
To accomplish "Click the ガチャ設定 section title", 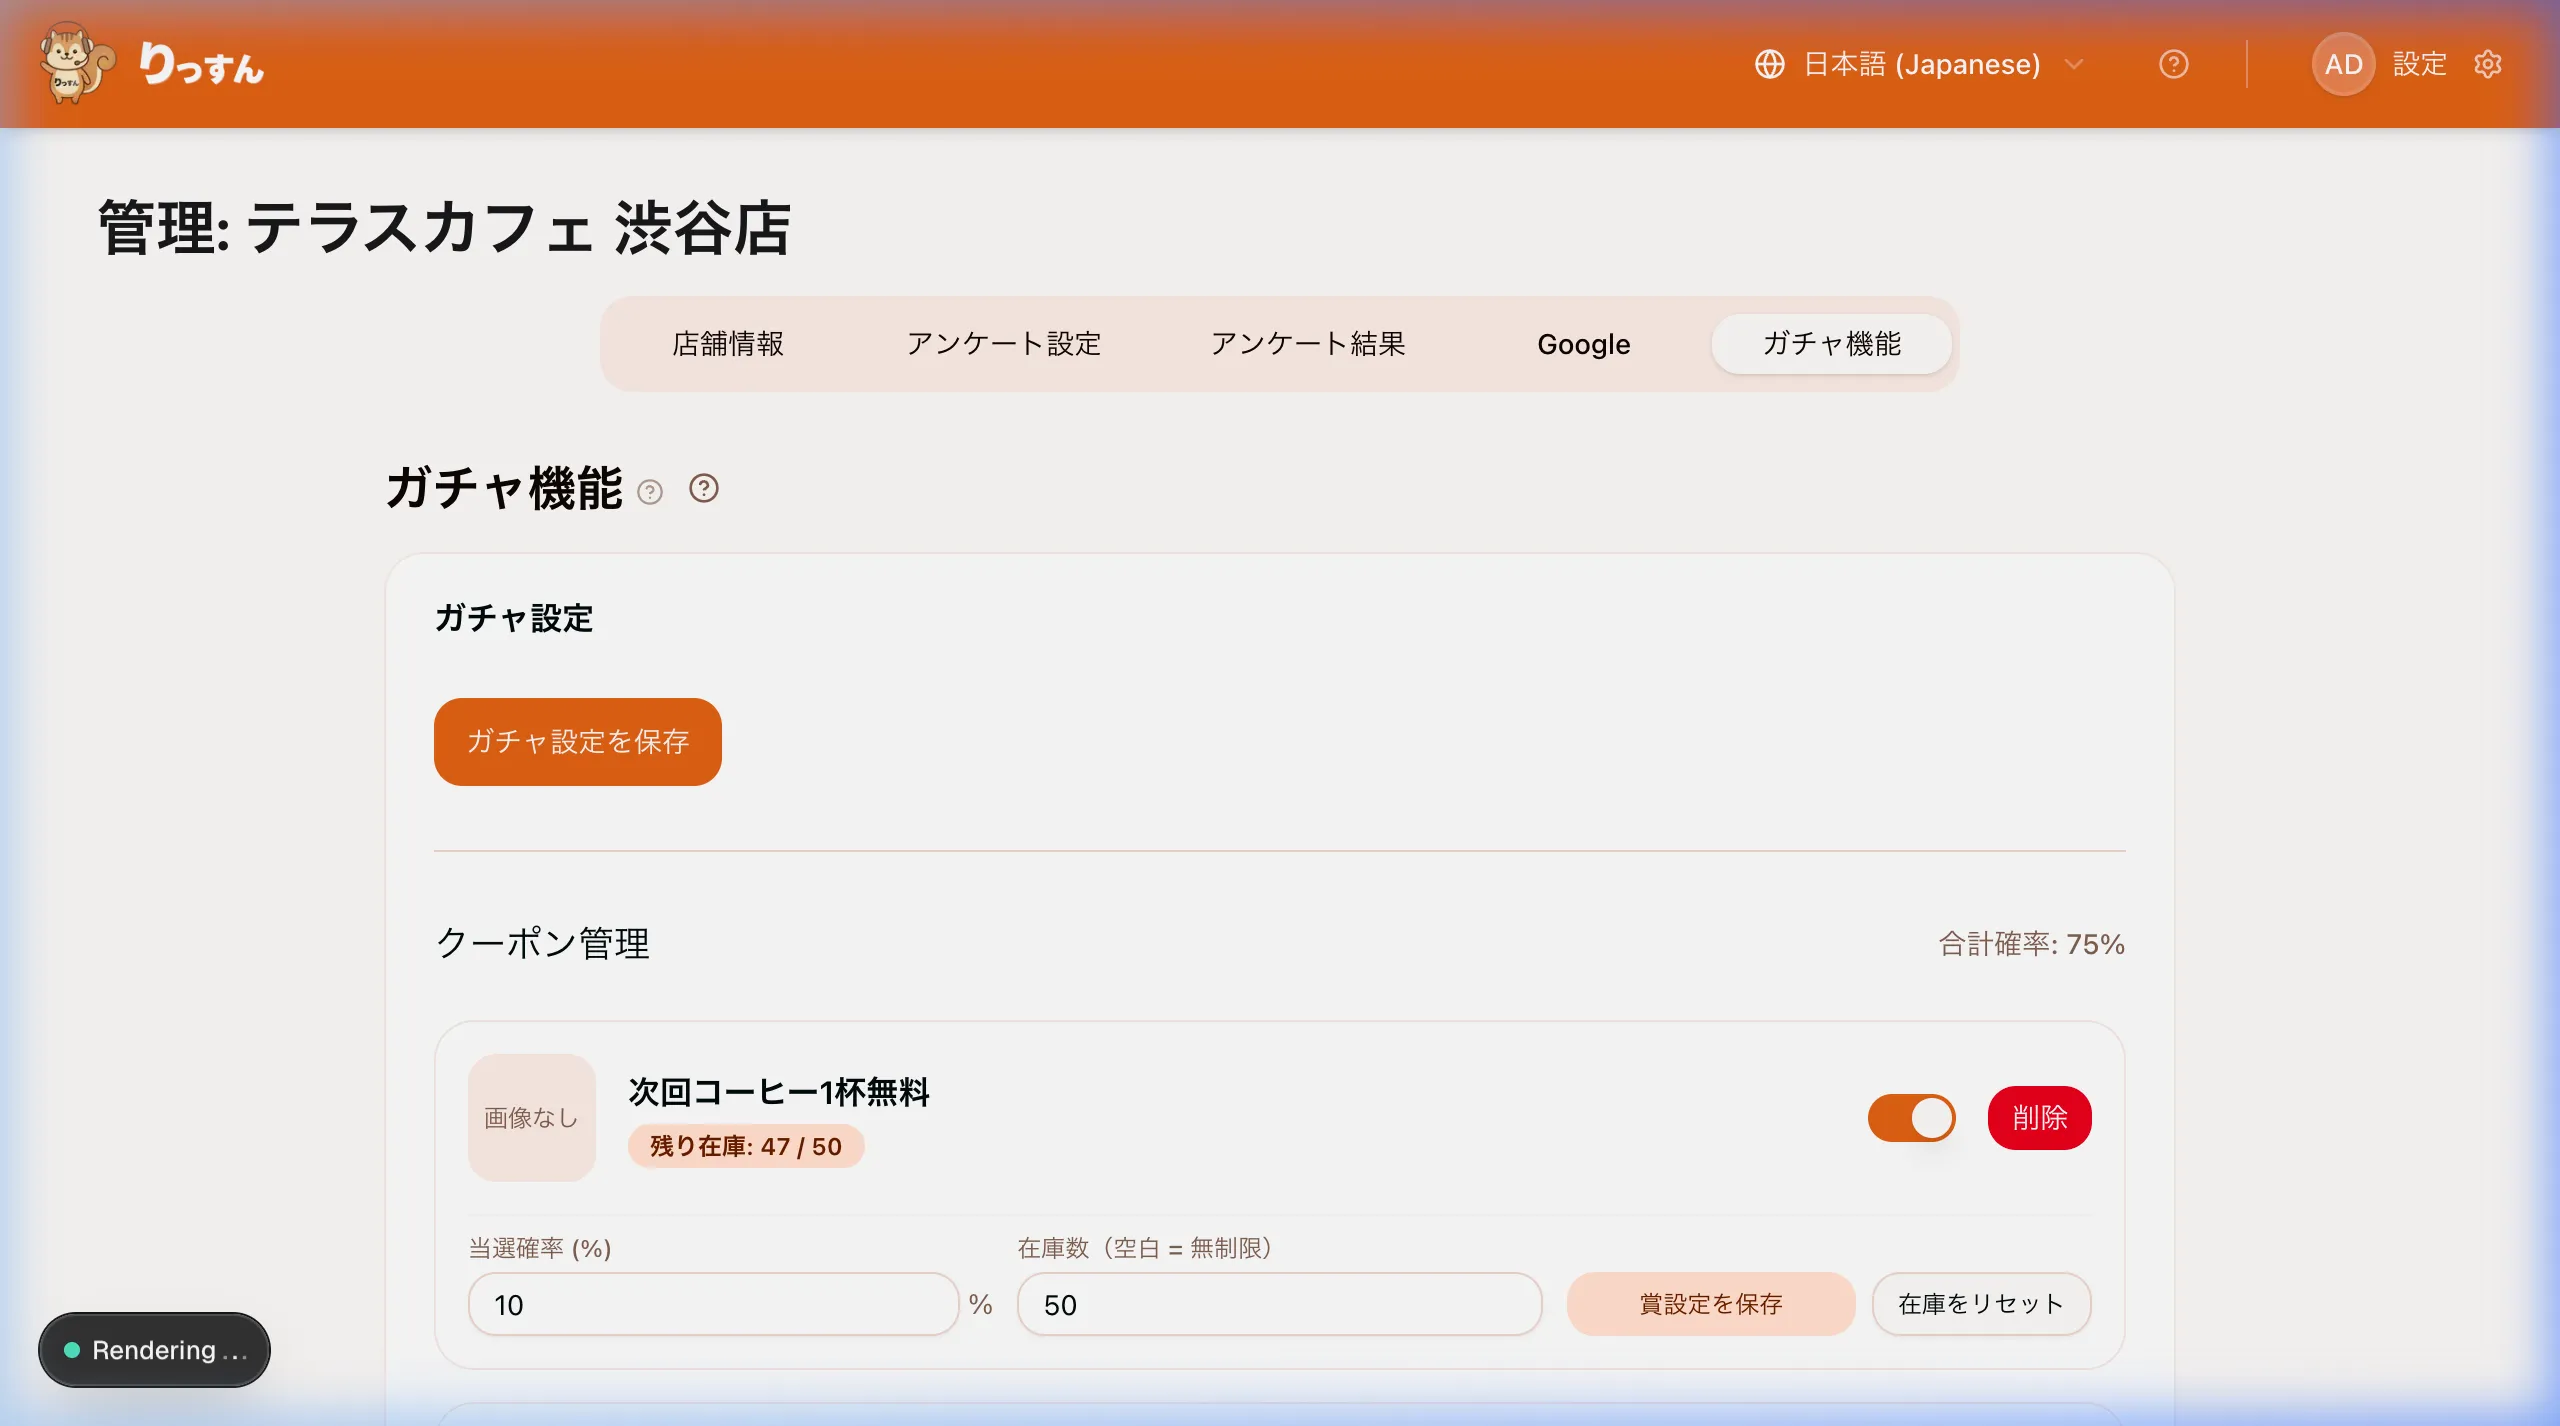I will pyautogui.click(x=514, y=618).
